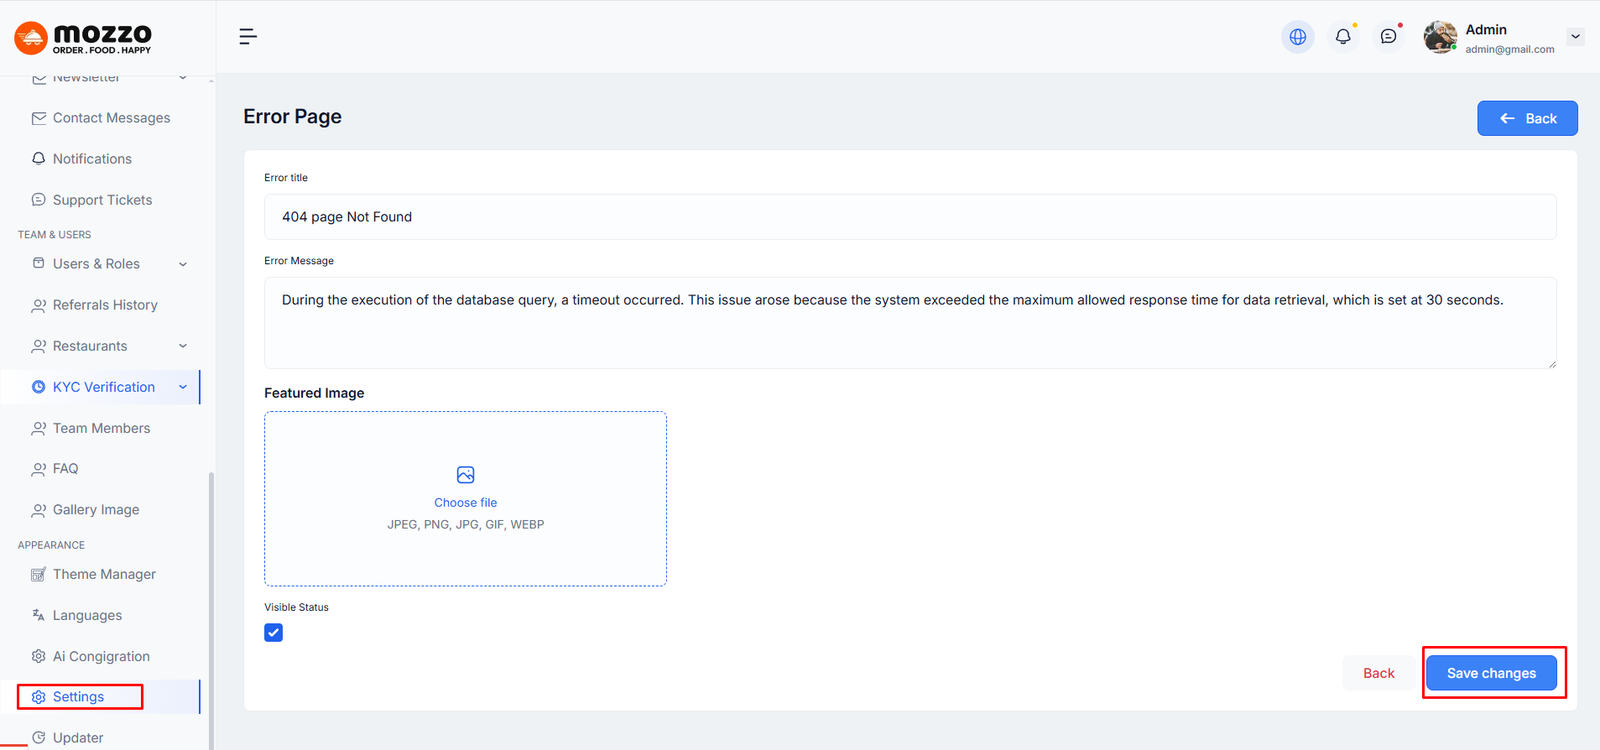Click the Settings gear icon in sidebar
The height and width of the screenshot is (750, 1600).
39,697
